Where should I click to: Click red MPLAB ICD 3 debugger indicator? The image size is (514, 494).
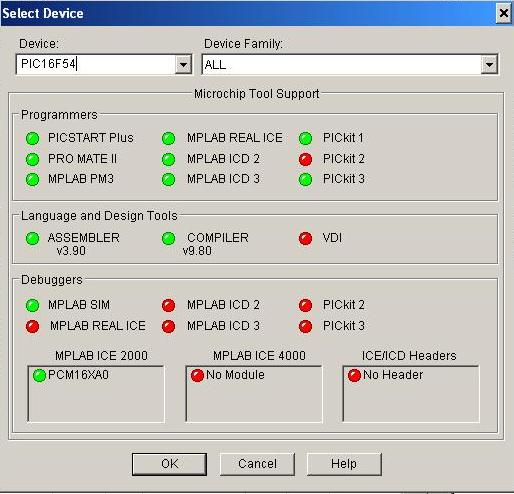click(x=169, y=326)
